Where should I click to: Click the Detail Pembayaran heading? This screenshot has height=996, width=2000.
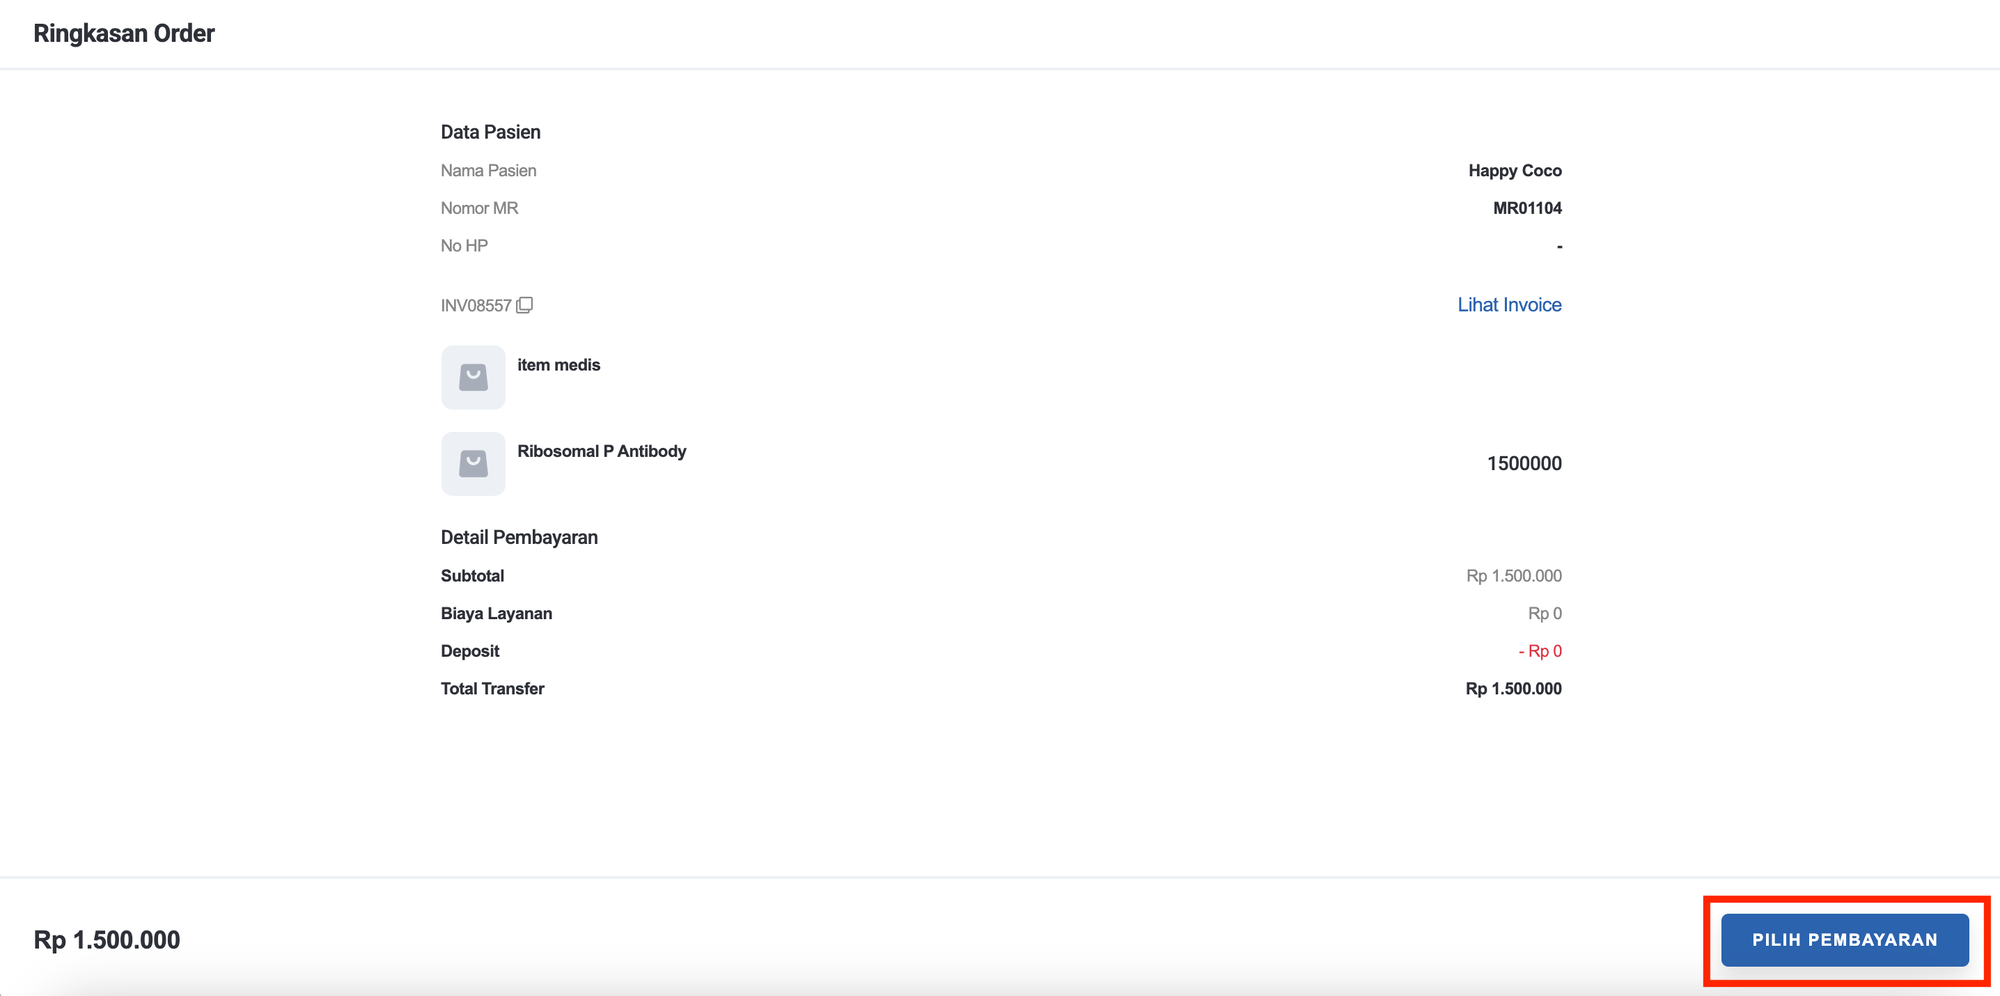click(x=519, y=537)
